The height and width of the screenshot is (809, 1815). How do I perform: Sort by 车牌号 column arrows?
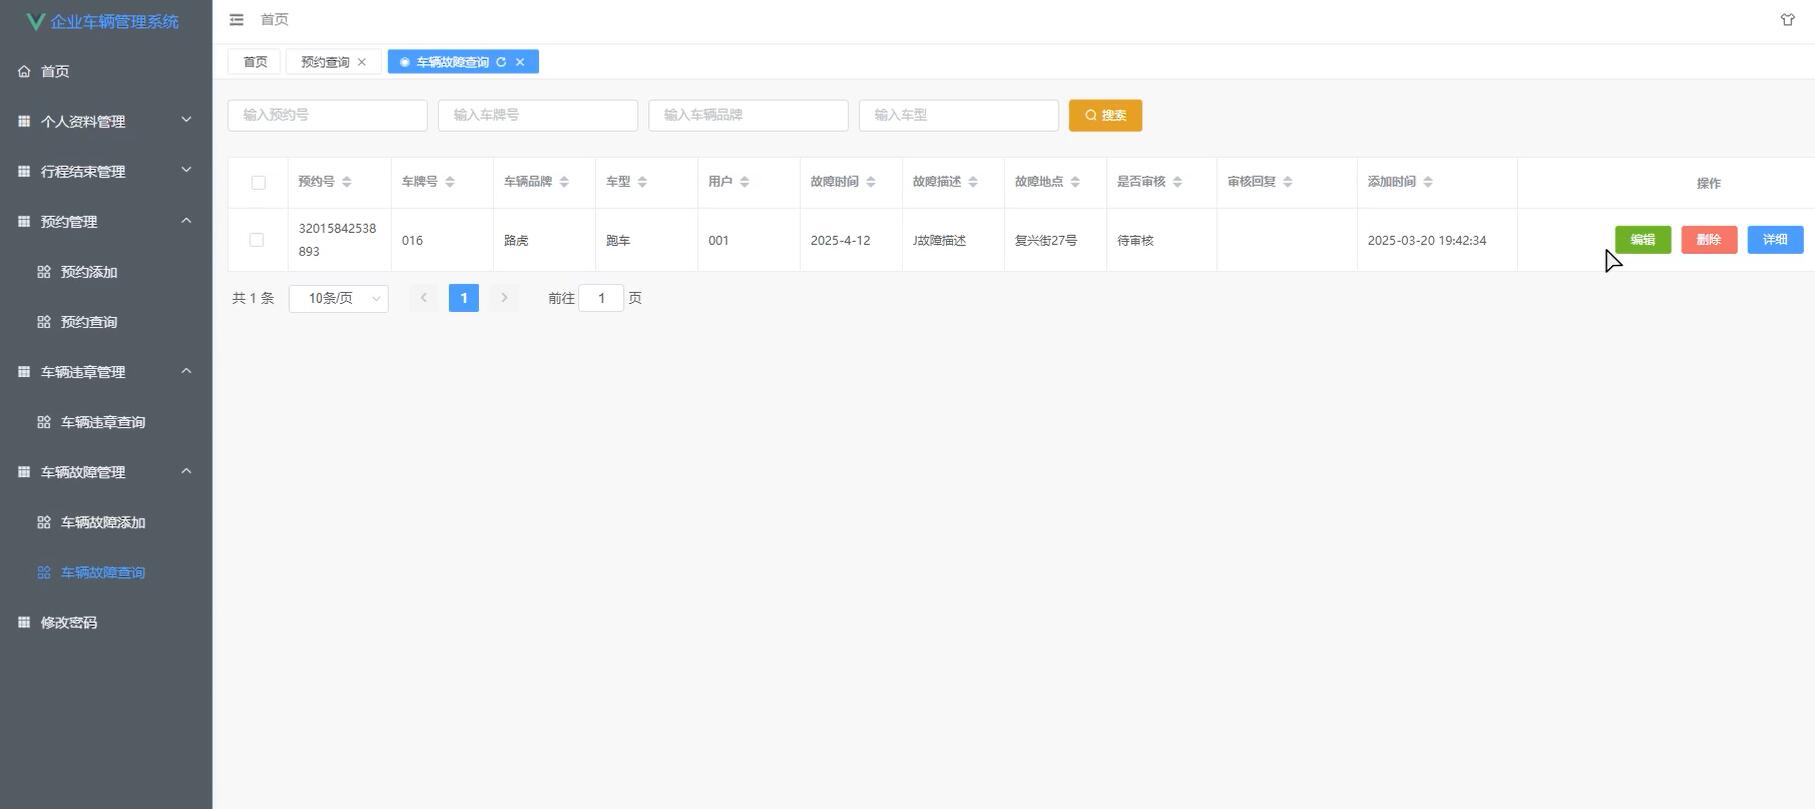point(450,182)
